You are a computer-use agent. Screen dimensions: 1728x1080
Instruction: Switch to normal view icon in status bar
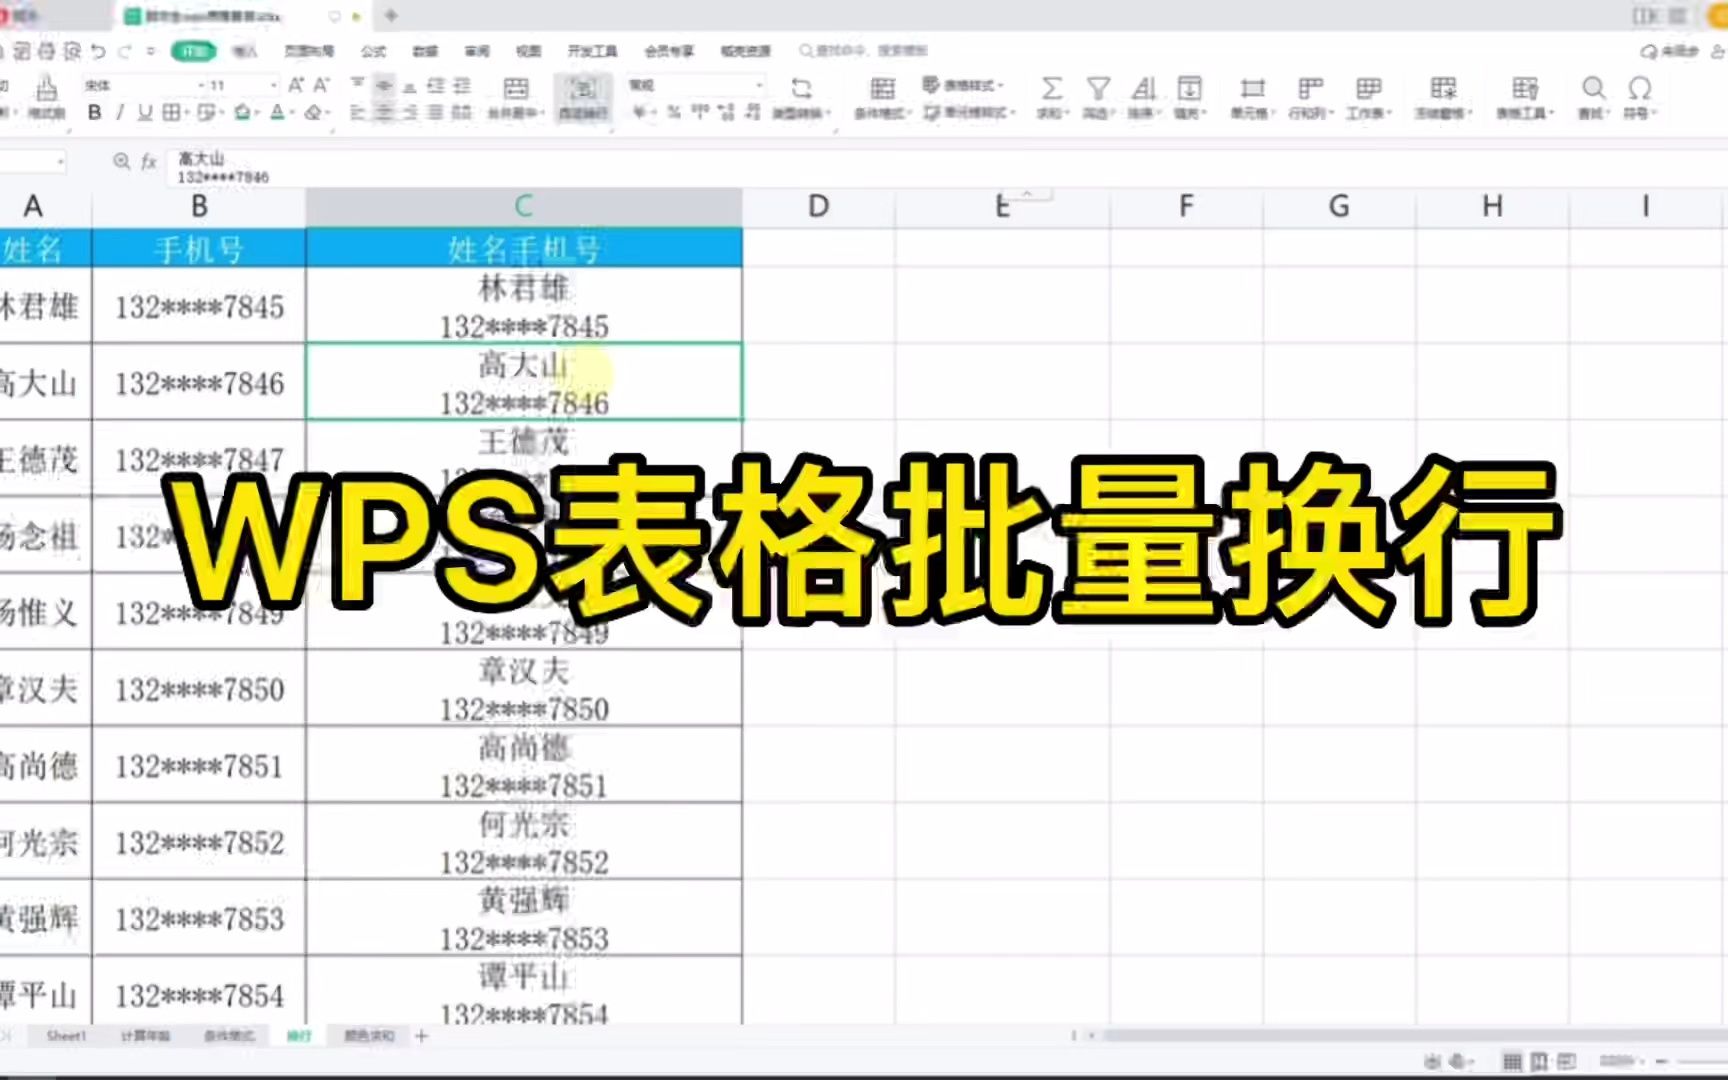pyautogui.click(x=1512, y=1061)
